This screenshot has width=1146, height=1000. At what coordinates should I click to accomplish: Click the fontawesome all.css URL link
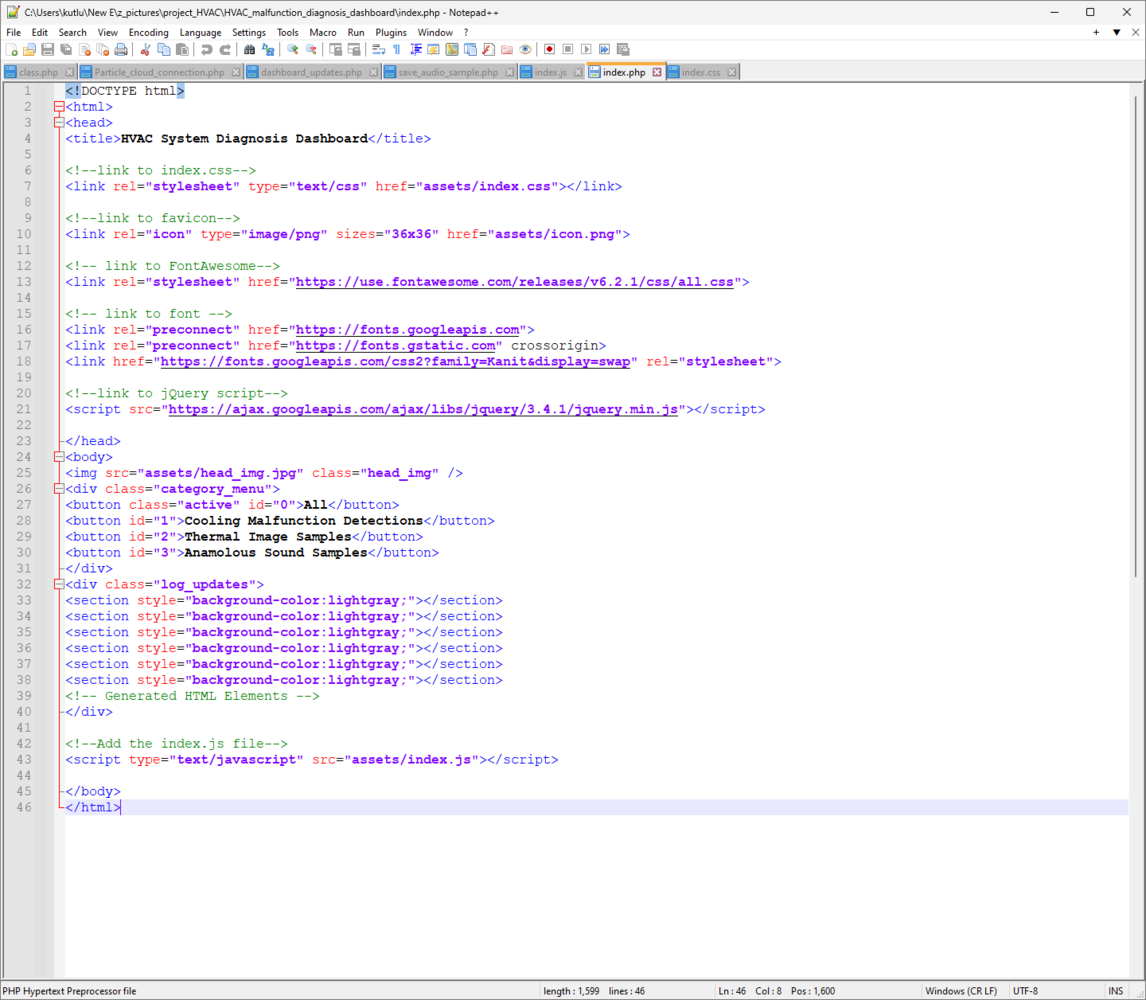coord(515,282)
